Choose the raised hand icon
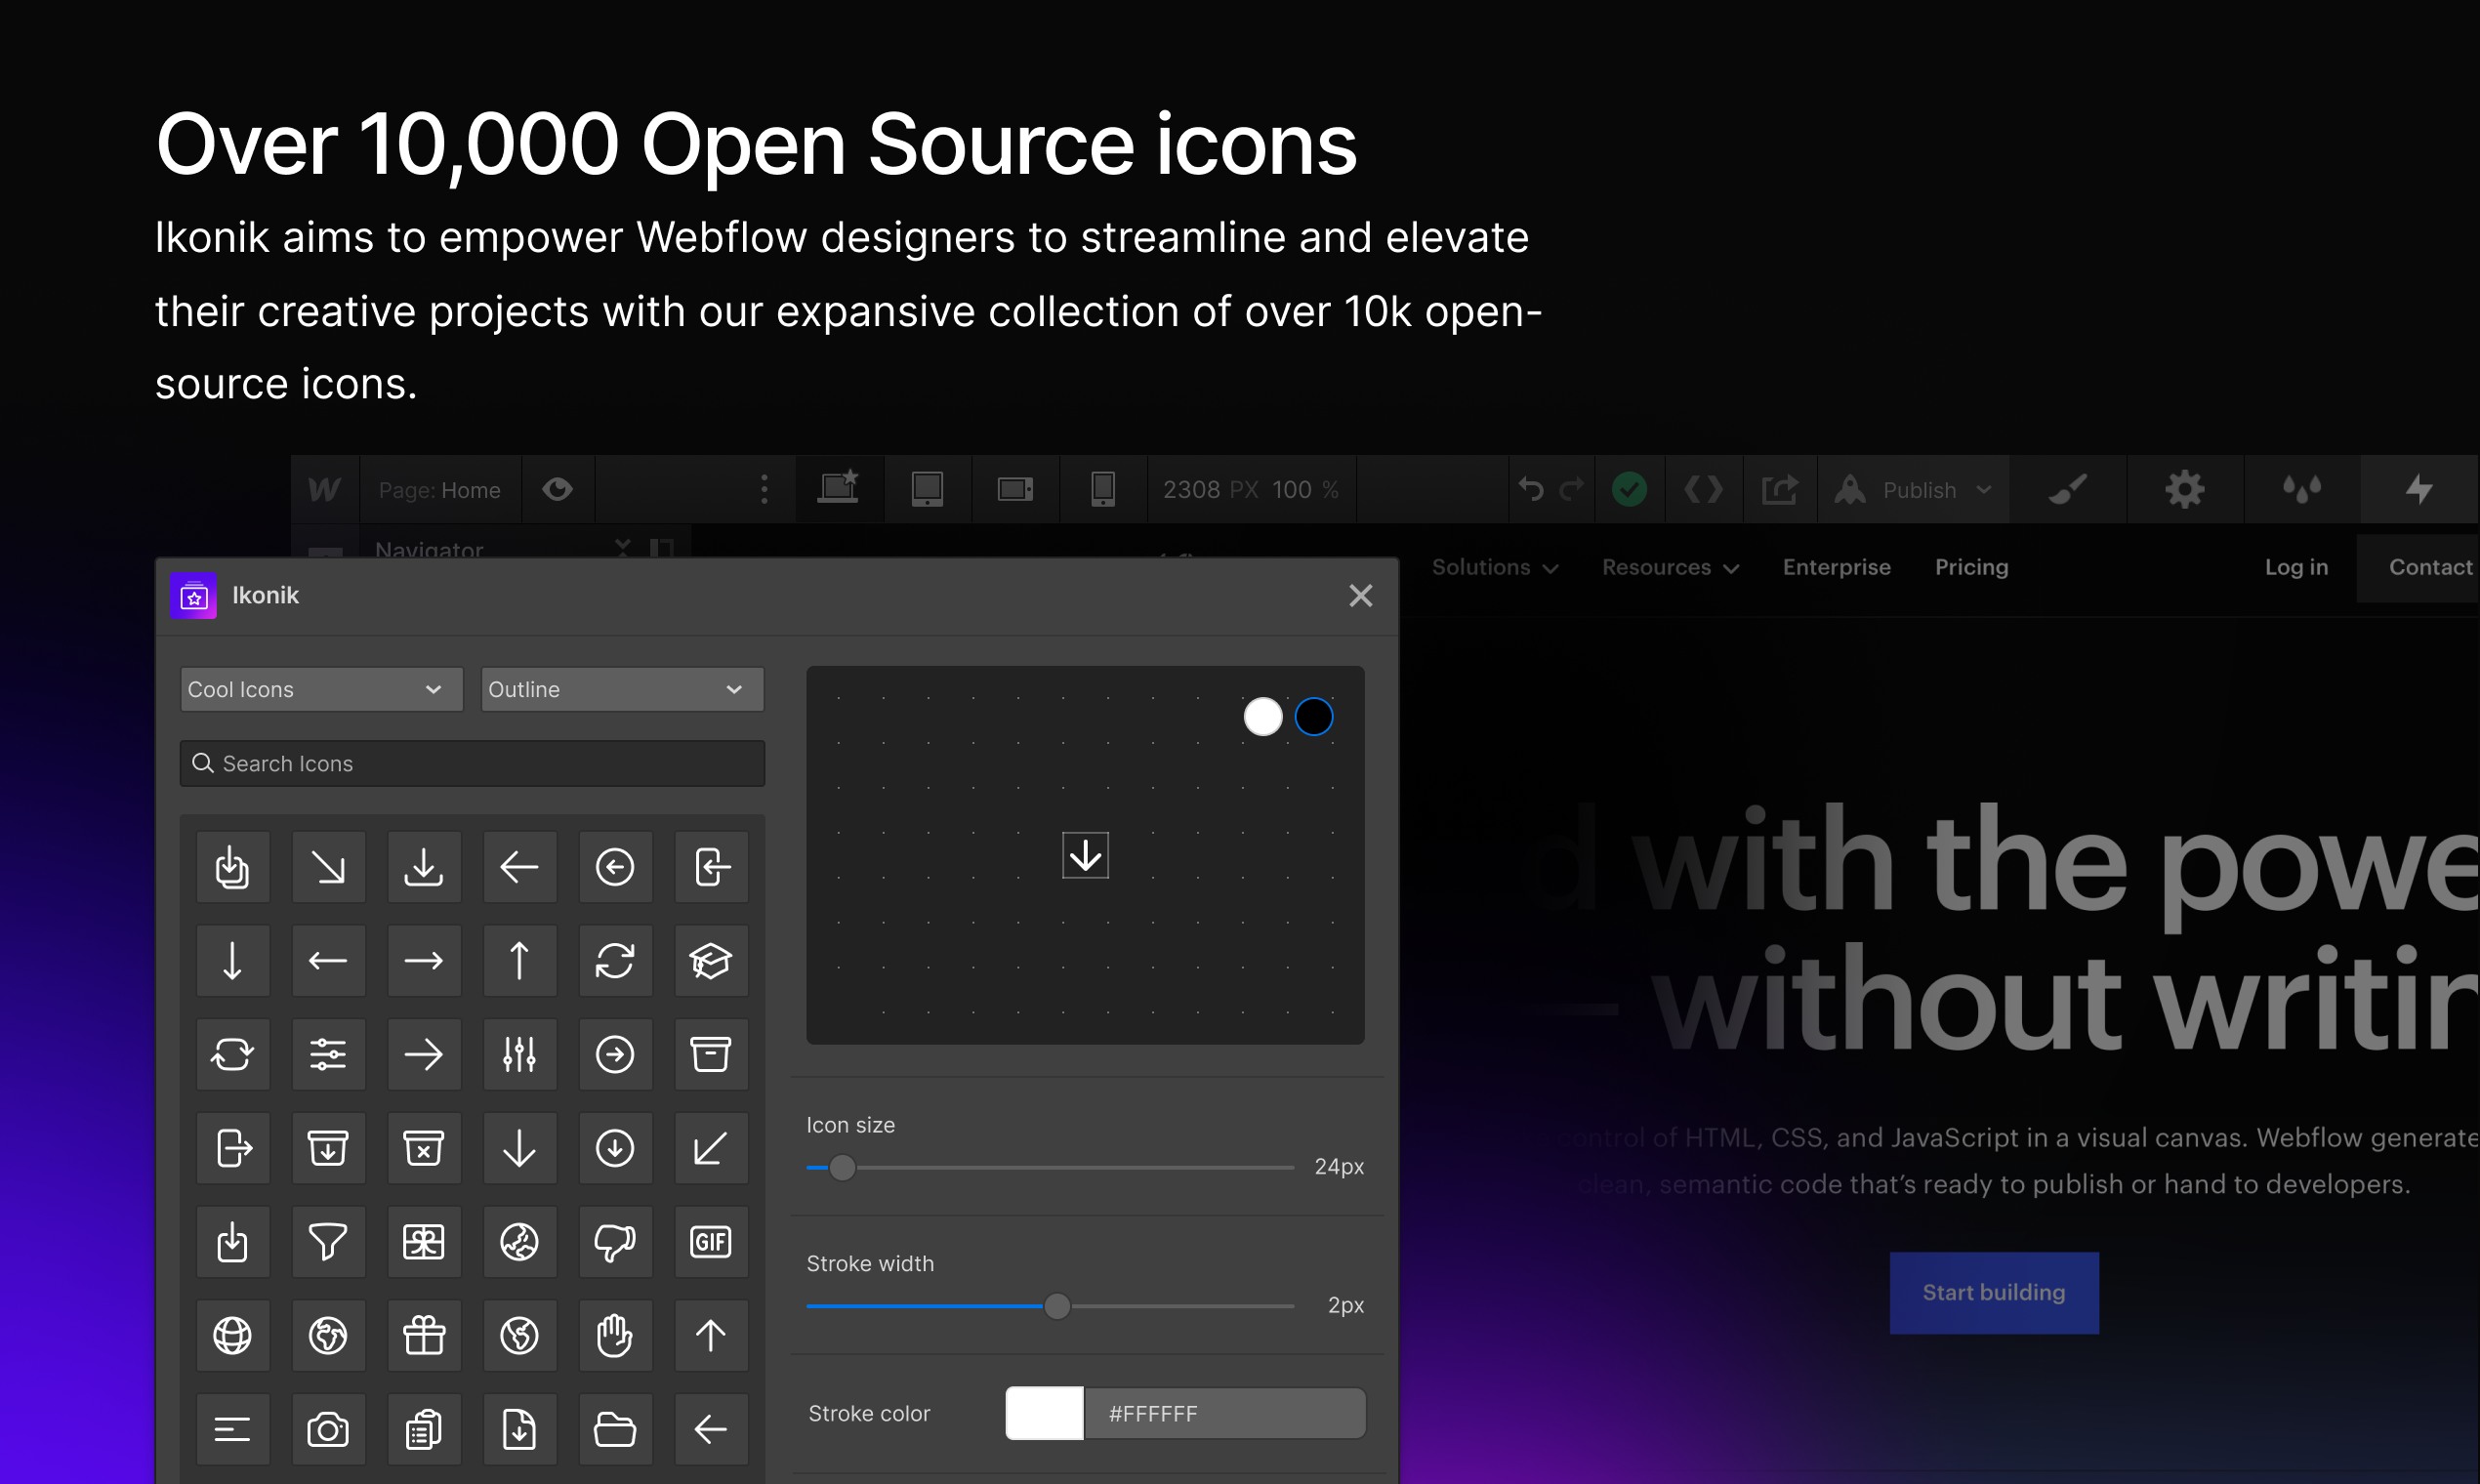The width and height of the screenshot is (2480, 1484). pyautogui.click(x=615, y=1335)
